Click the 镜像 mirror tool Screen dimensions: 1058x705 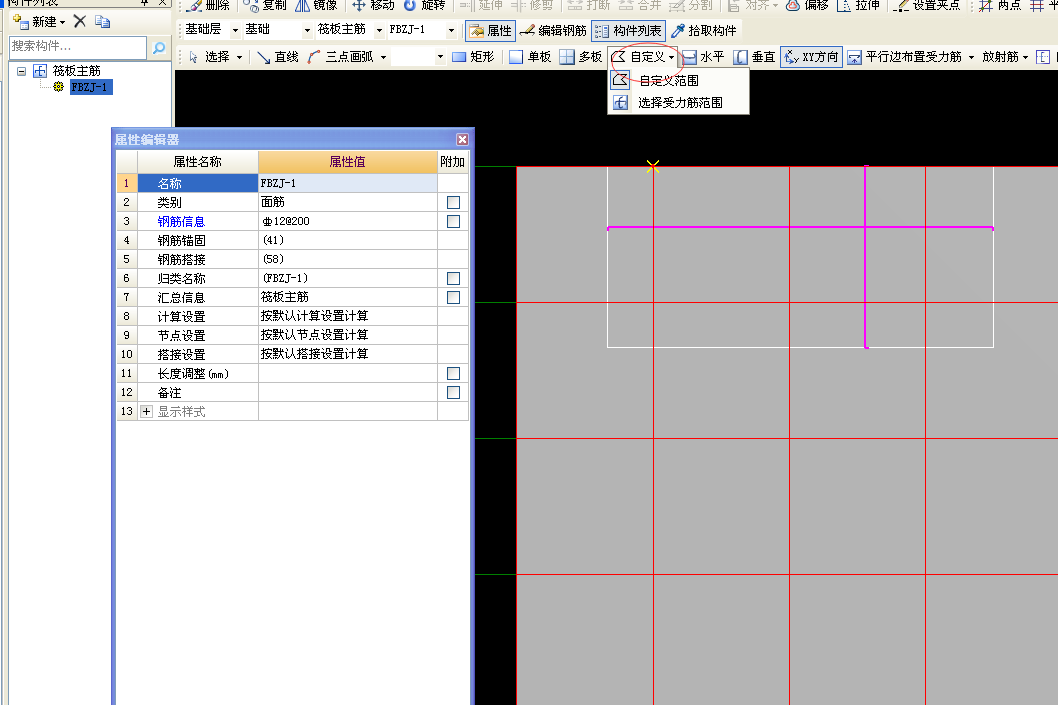coord(316,5)
